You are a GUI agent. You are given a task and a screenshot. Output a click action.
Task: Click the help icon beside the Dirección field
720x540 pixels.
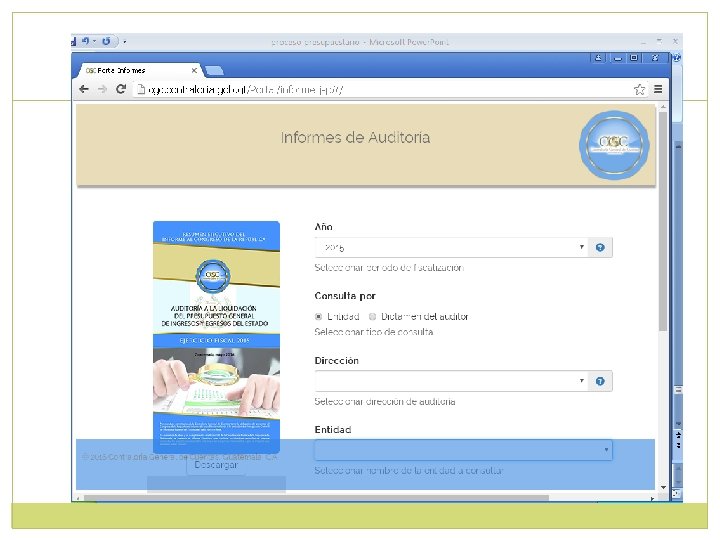600,381
